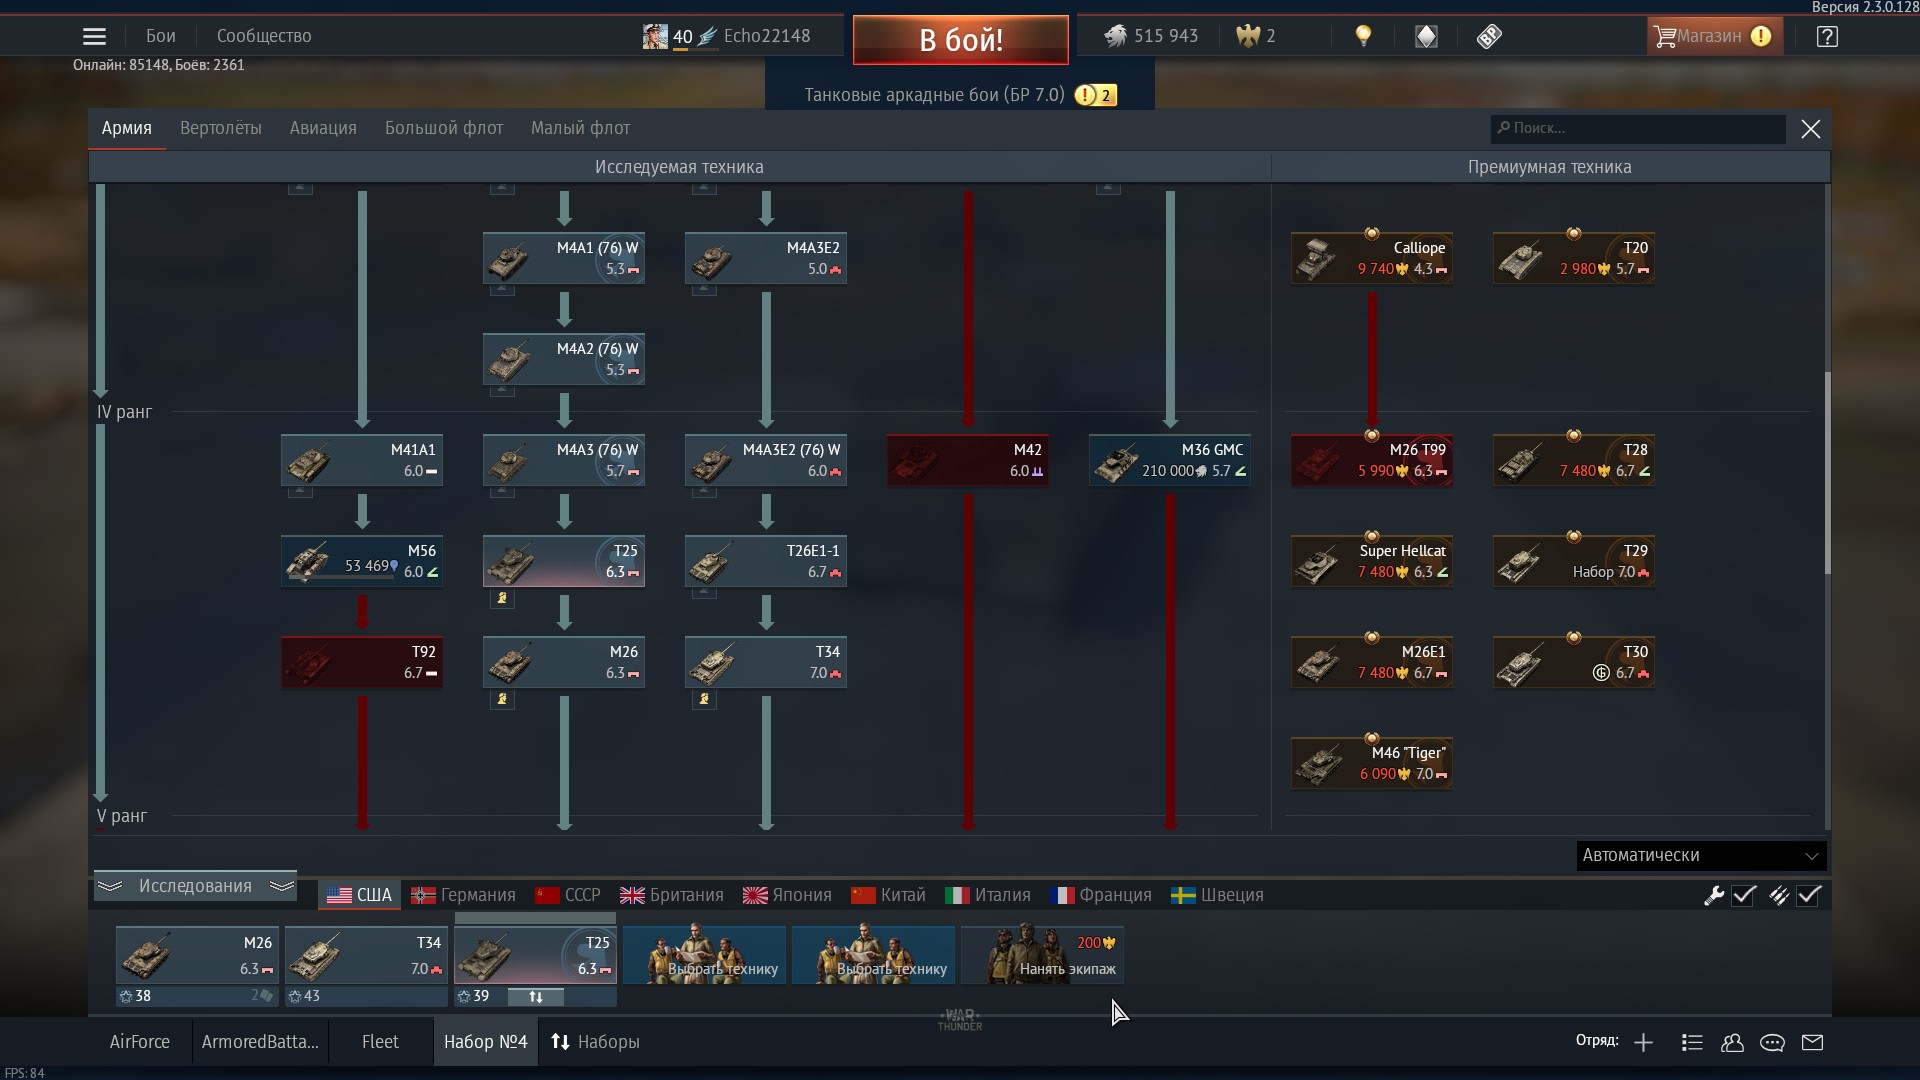This screenshot has width=1920, height=1080.
Task: Expand vehicle group under M4A2 (76) W
Action: [502, 391]
